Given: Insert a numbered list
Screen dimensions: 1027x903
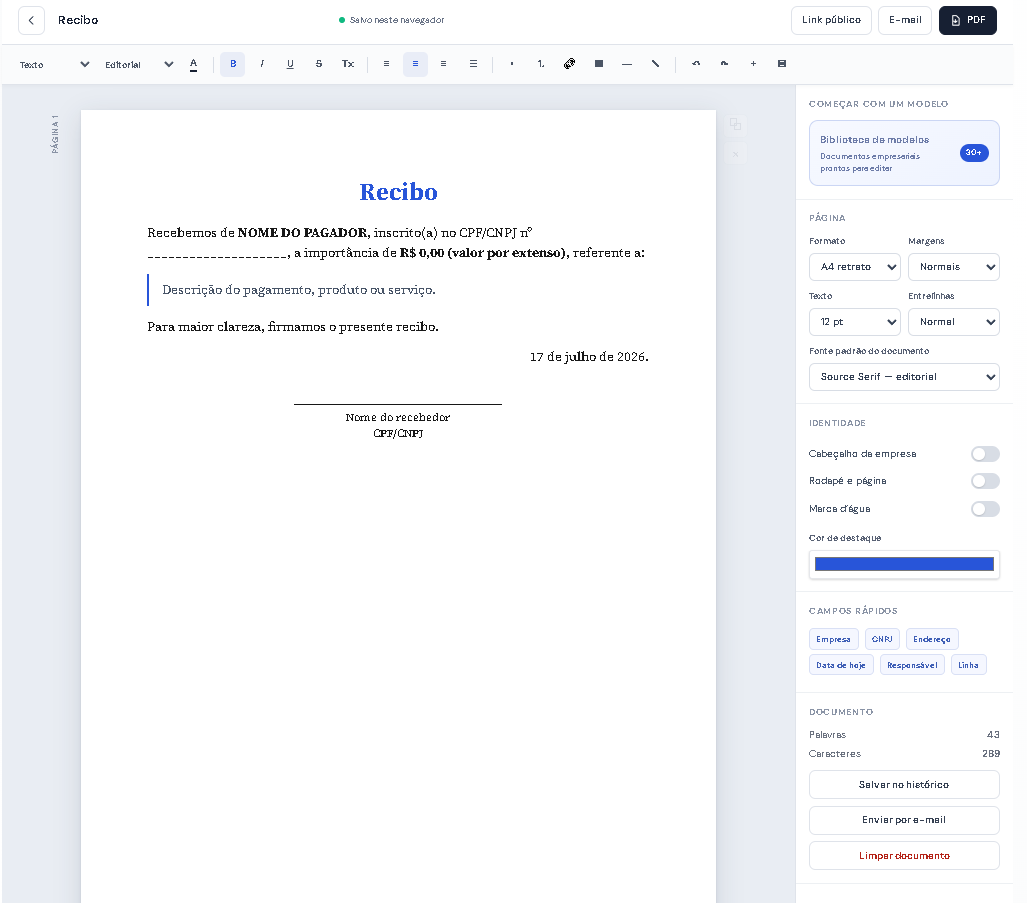Looking at the screenshot, I should click(540, 64).
